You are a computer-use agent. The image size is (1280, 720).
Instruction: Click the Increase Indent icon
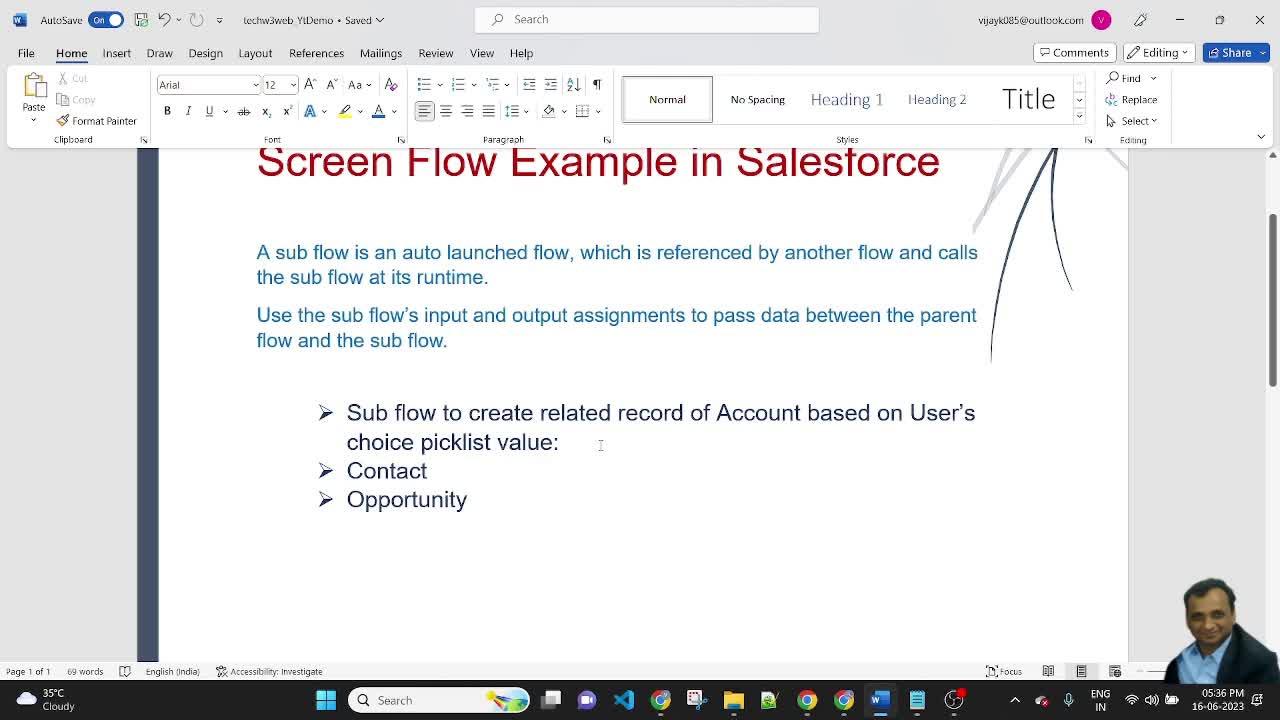(550, 85)
